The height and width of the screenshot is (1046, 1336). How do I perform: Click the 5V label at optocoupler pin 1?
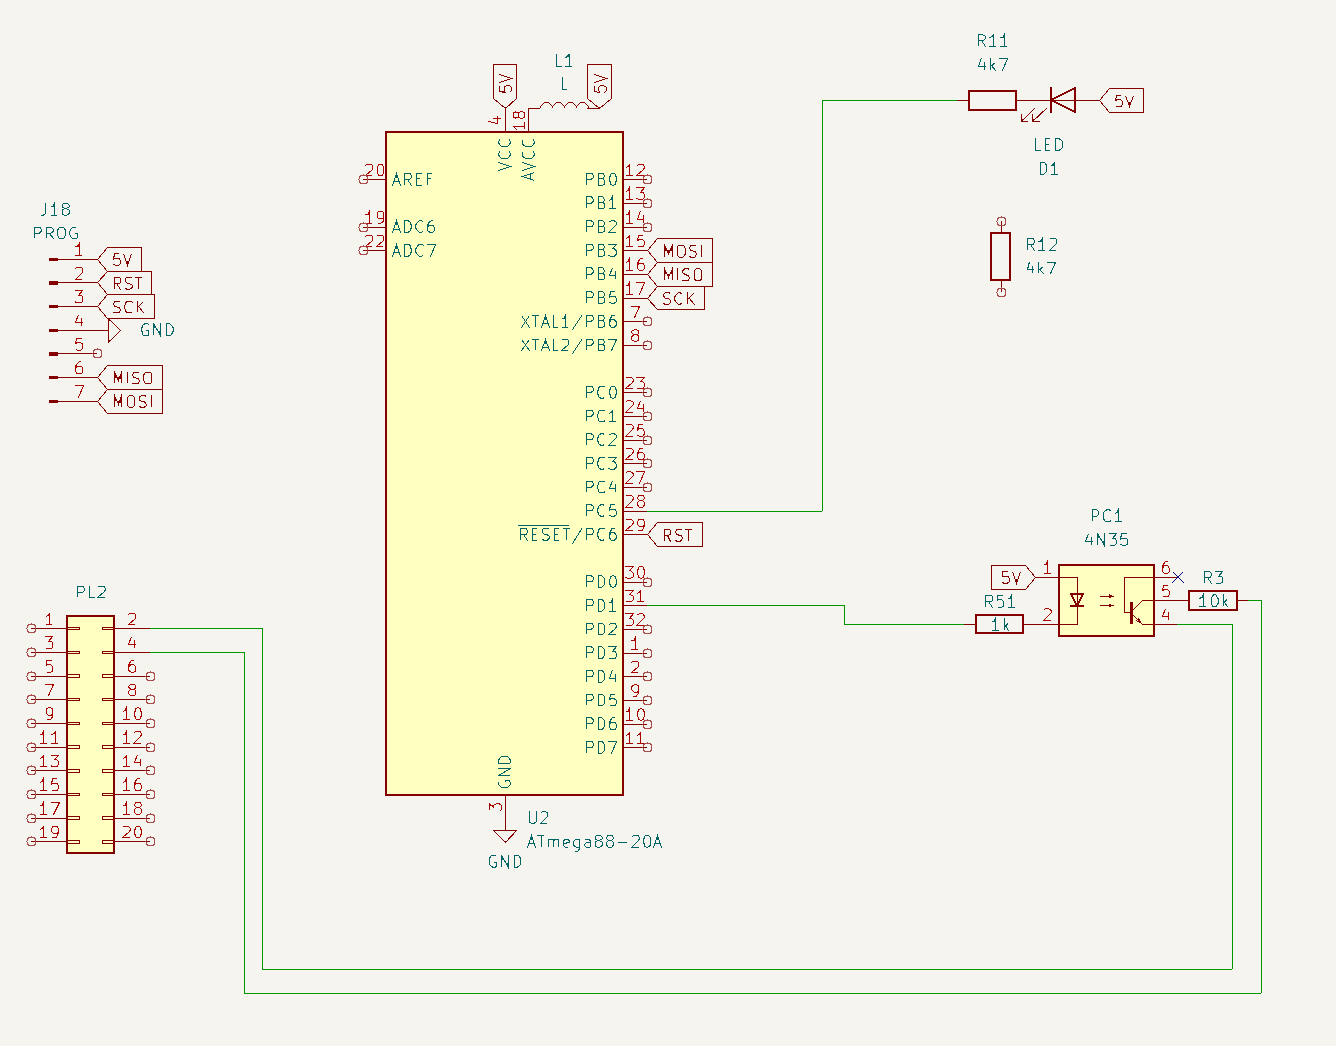click(1013, 577)
